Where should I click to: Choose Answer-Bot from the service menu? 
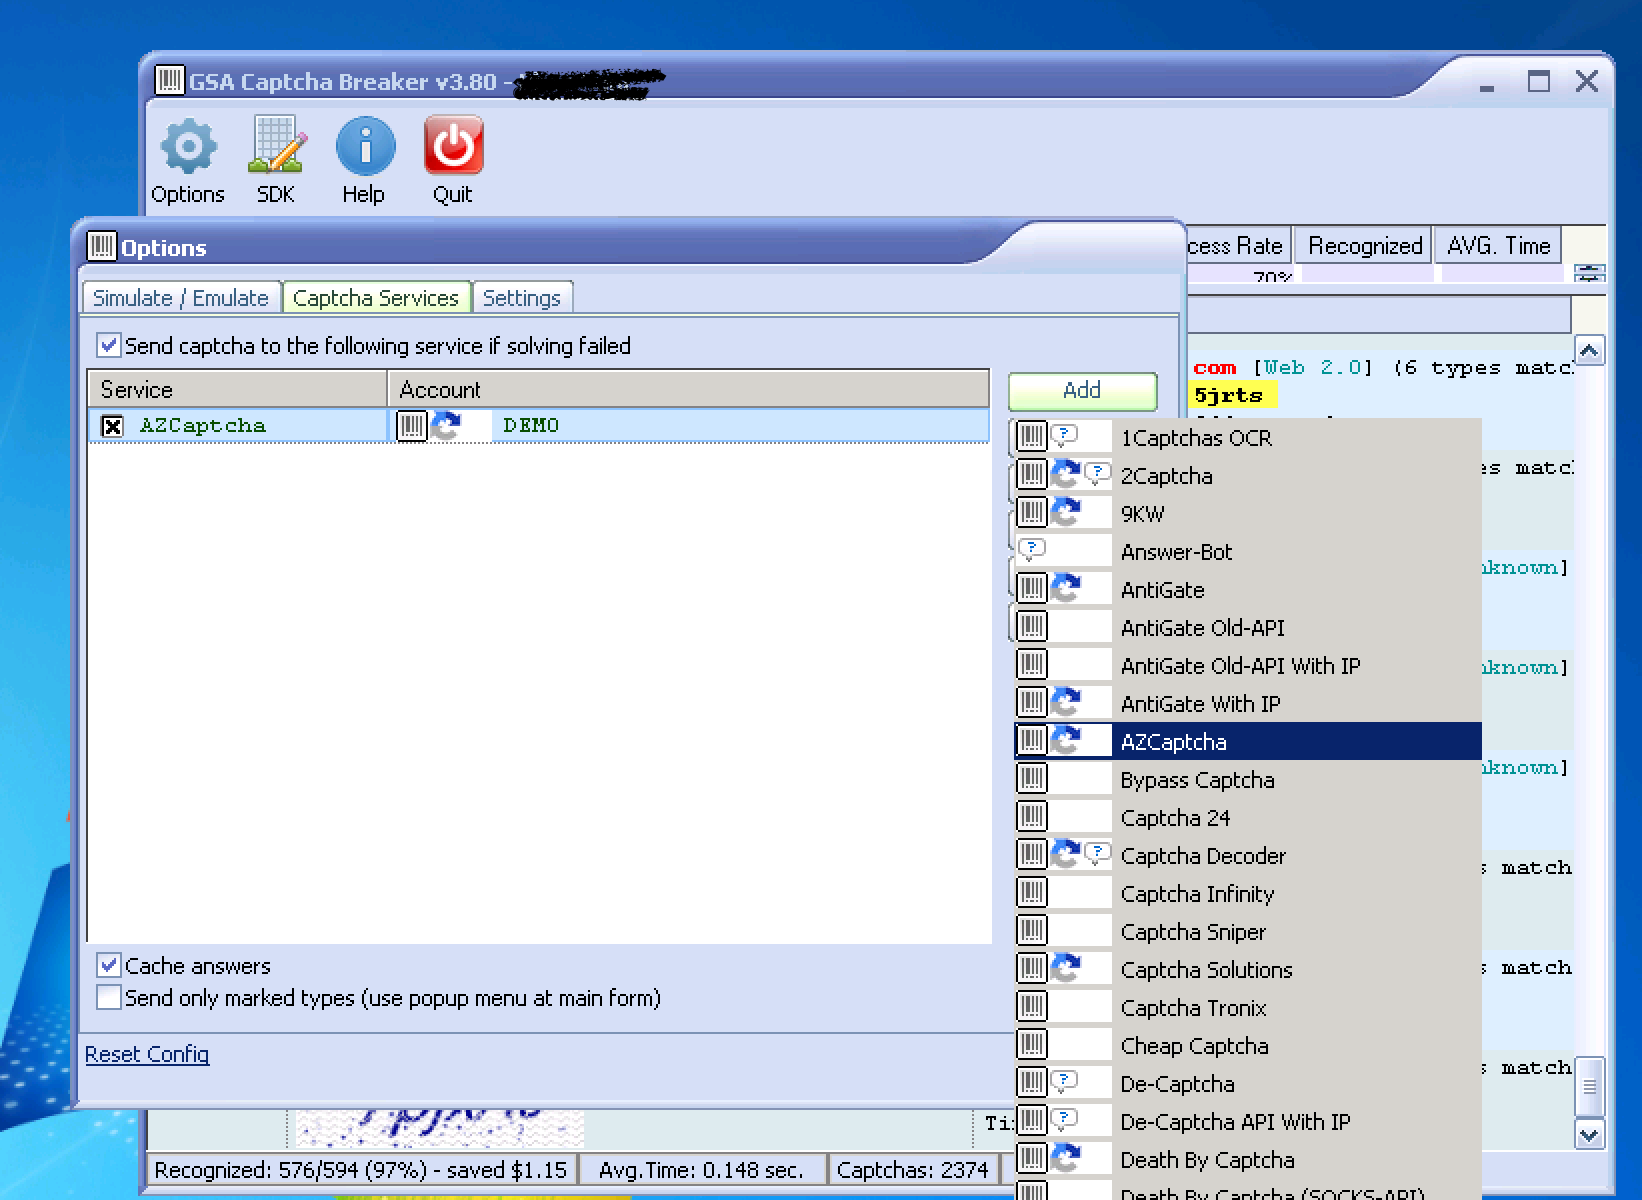(x=1247, y=551)
